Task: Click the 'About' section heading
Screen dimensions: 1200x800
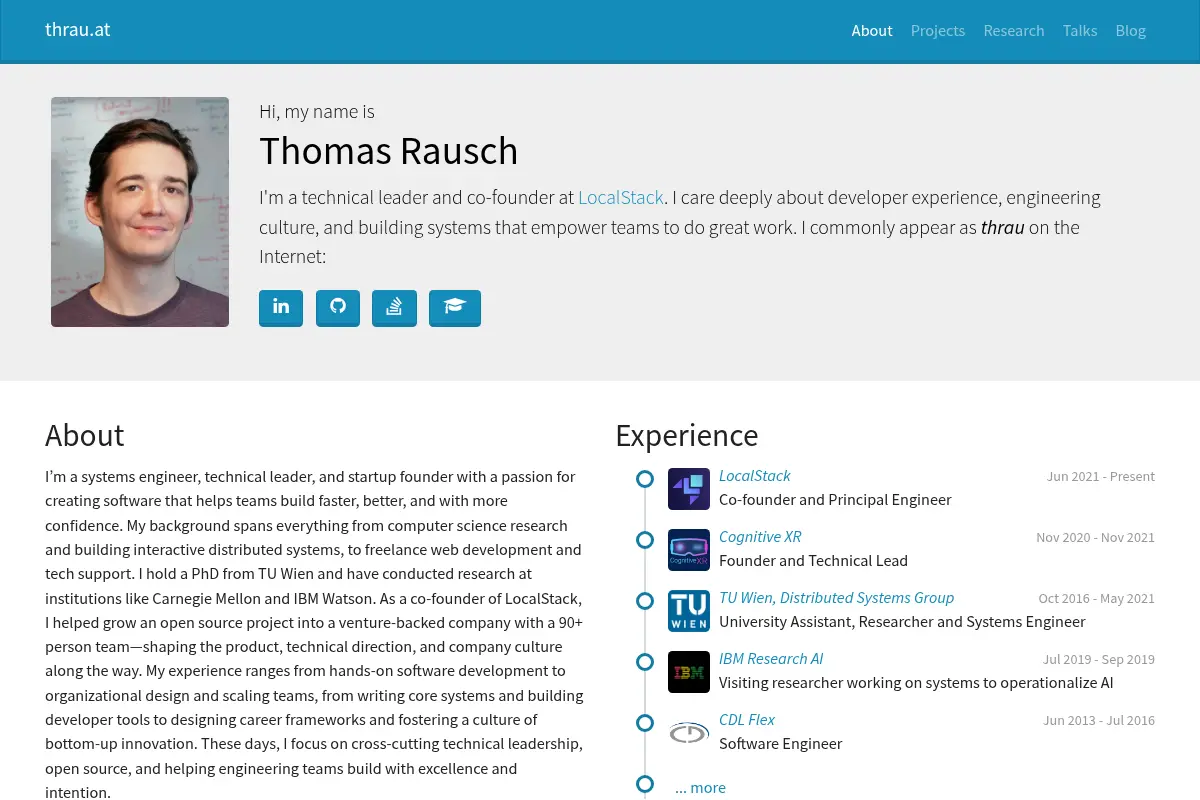Action: (85, 436)
